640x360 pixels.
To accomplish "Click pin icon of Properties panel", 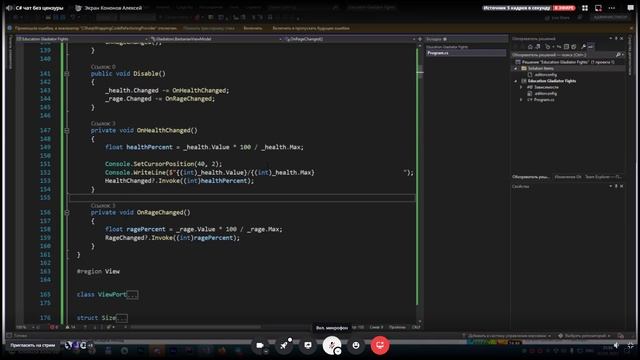I will pos(616,186).
